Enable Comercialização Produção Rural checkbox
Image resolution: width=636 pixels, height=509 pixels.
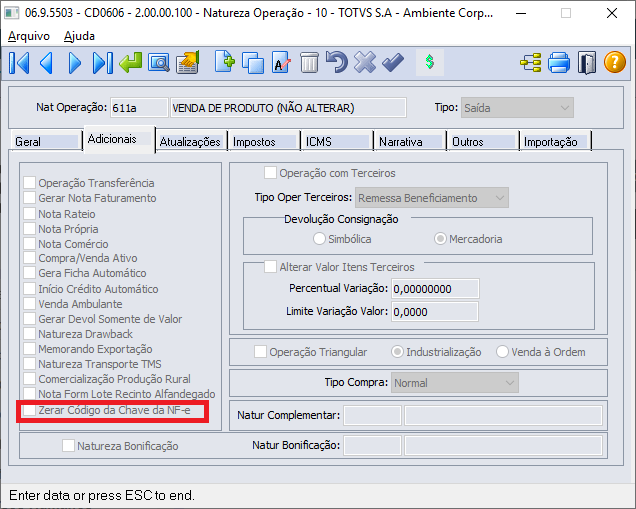(29, 379)
